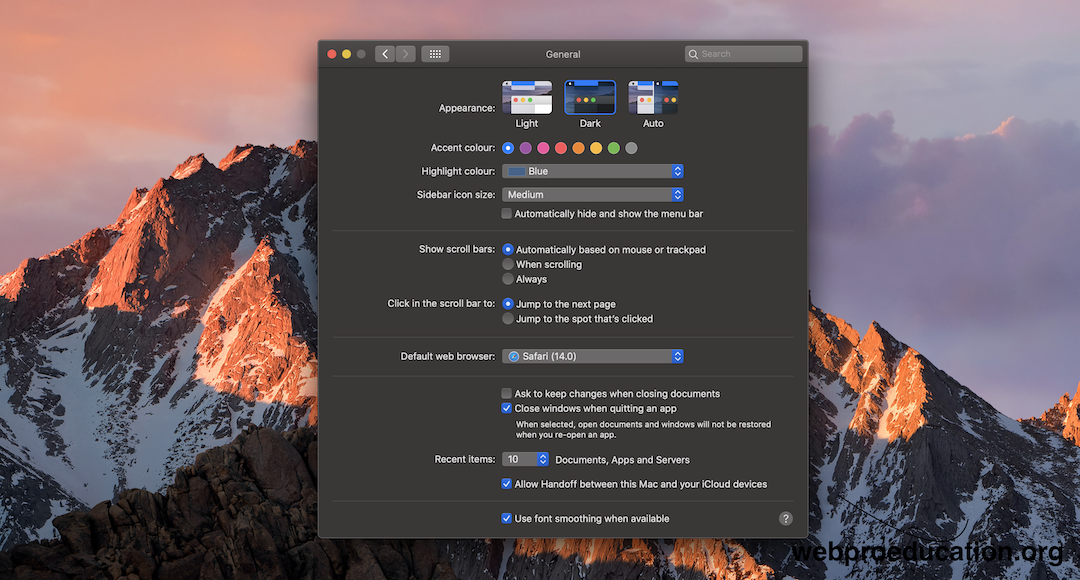Pick the green accent colour
The height and width of the screenshot is (580, 1080).
click(x=614, y=148)
